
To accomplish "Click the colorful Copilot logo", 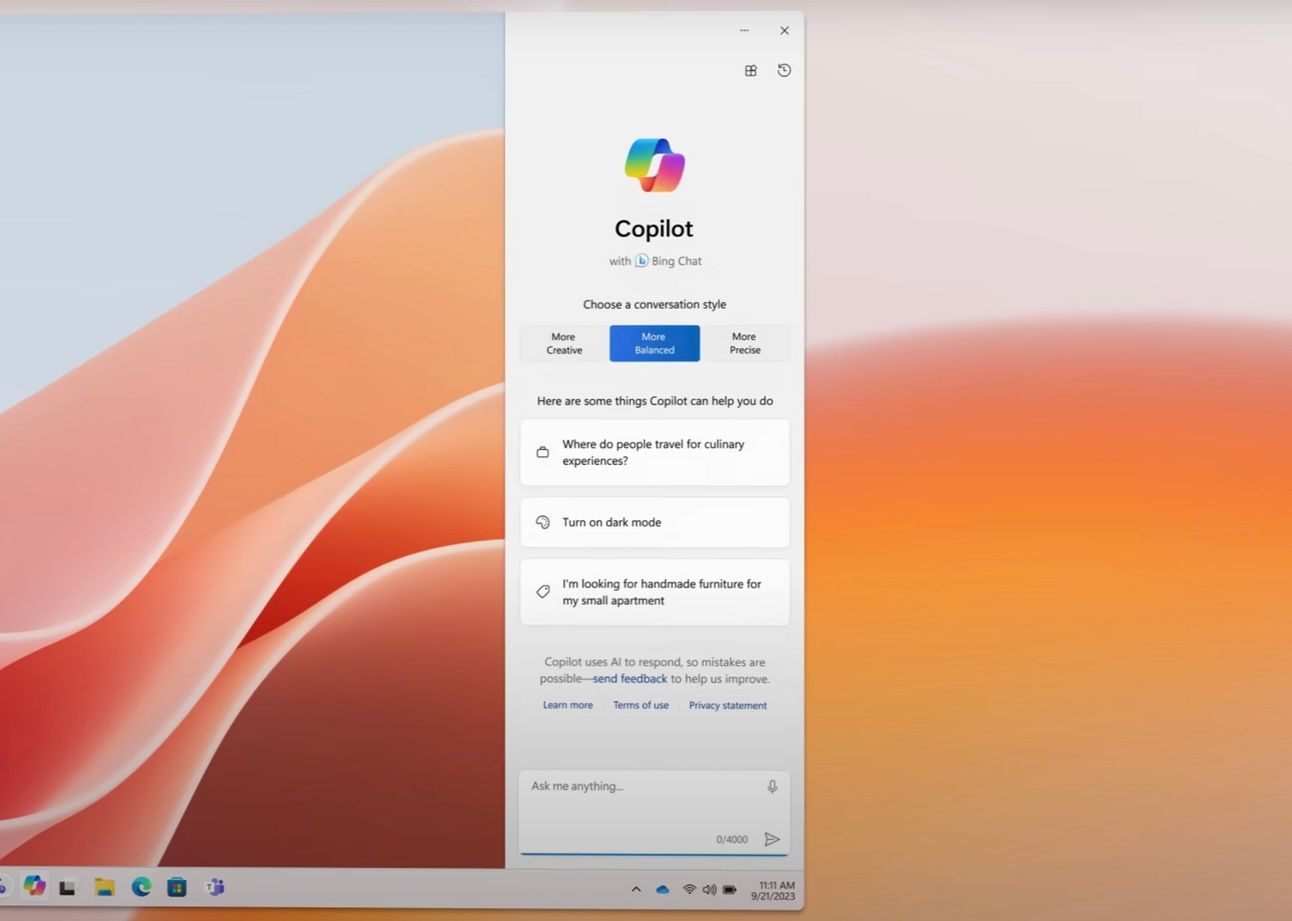I will tap(655, 165).
